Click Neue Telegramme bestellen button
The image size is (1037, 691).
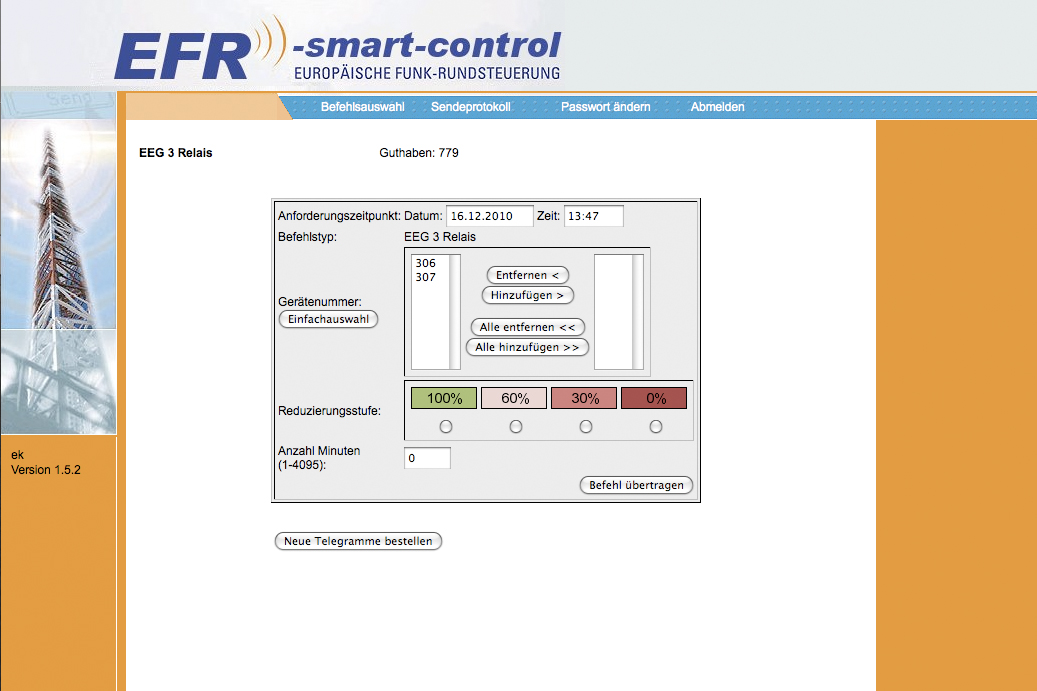pos(358,541)
